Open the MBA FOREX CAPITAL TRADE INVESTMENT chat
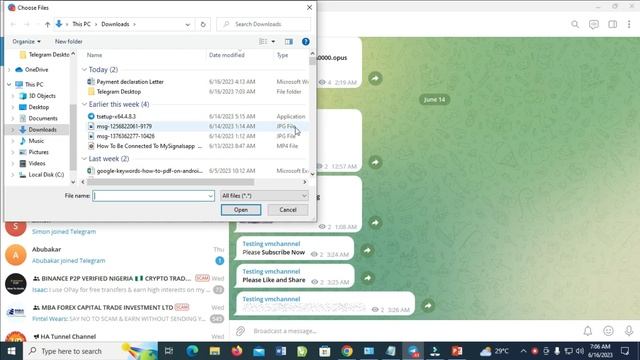 114,313
